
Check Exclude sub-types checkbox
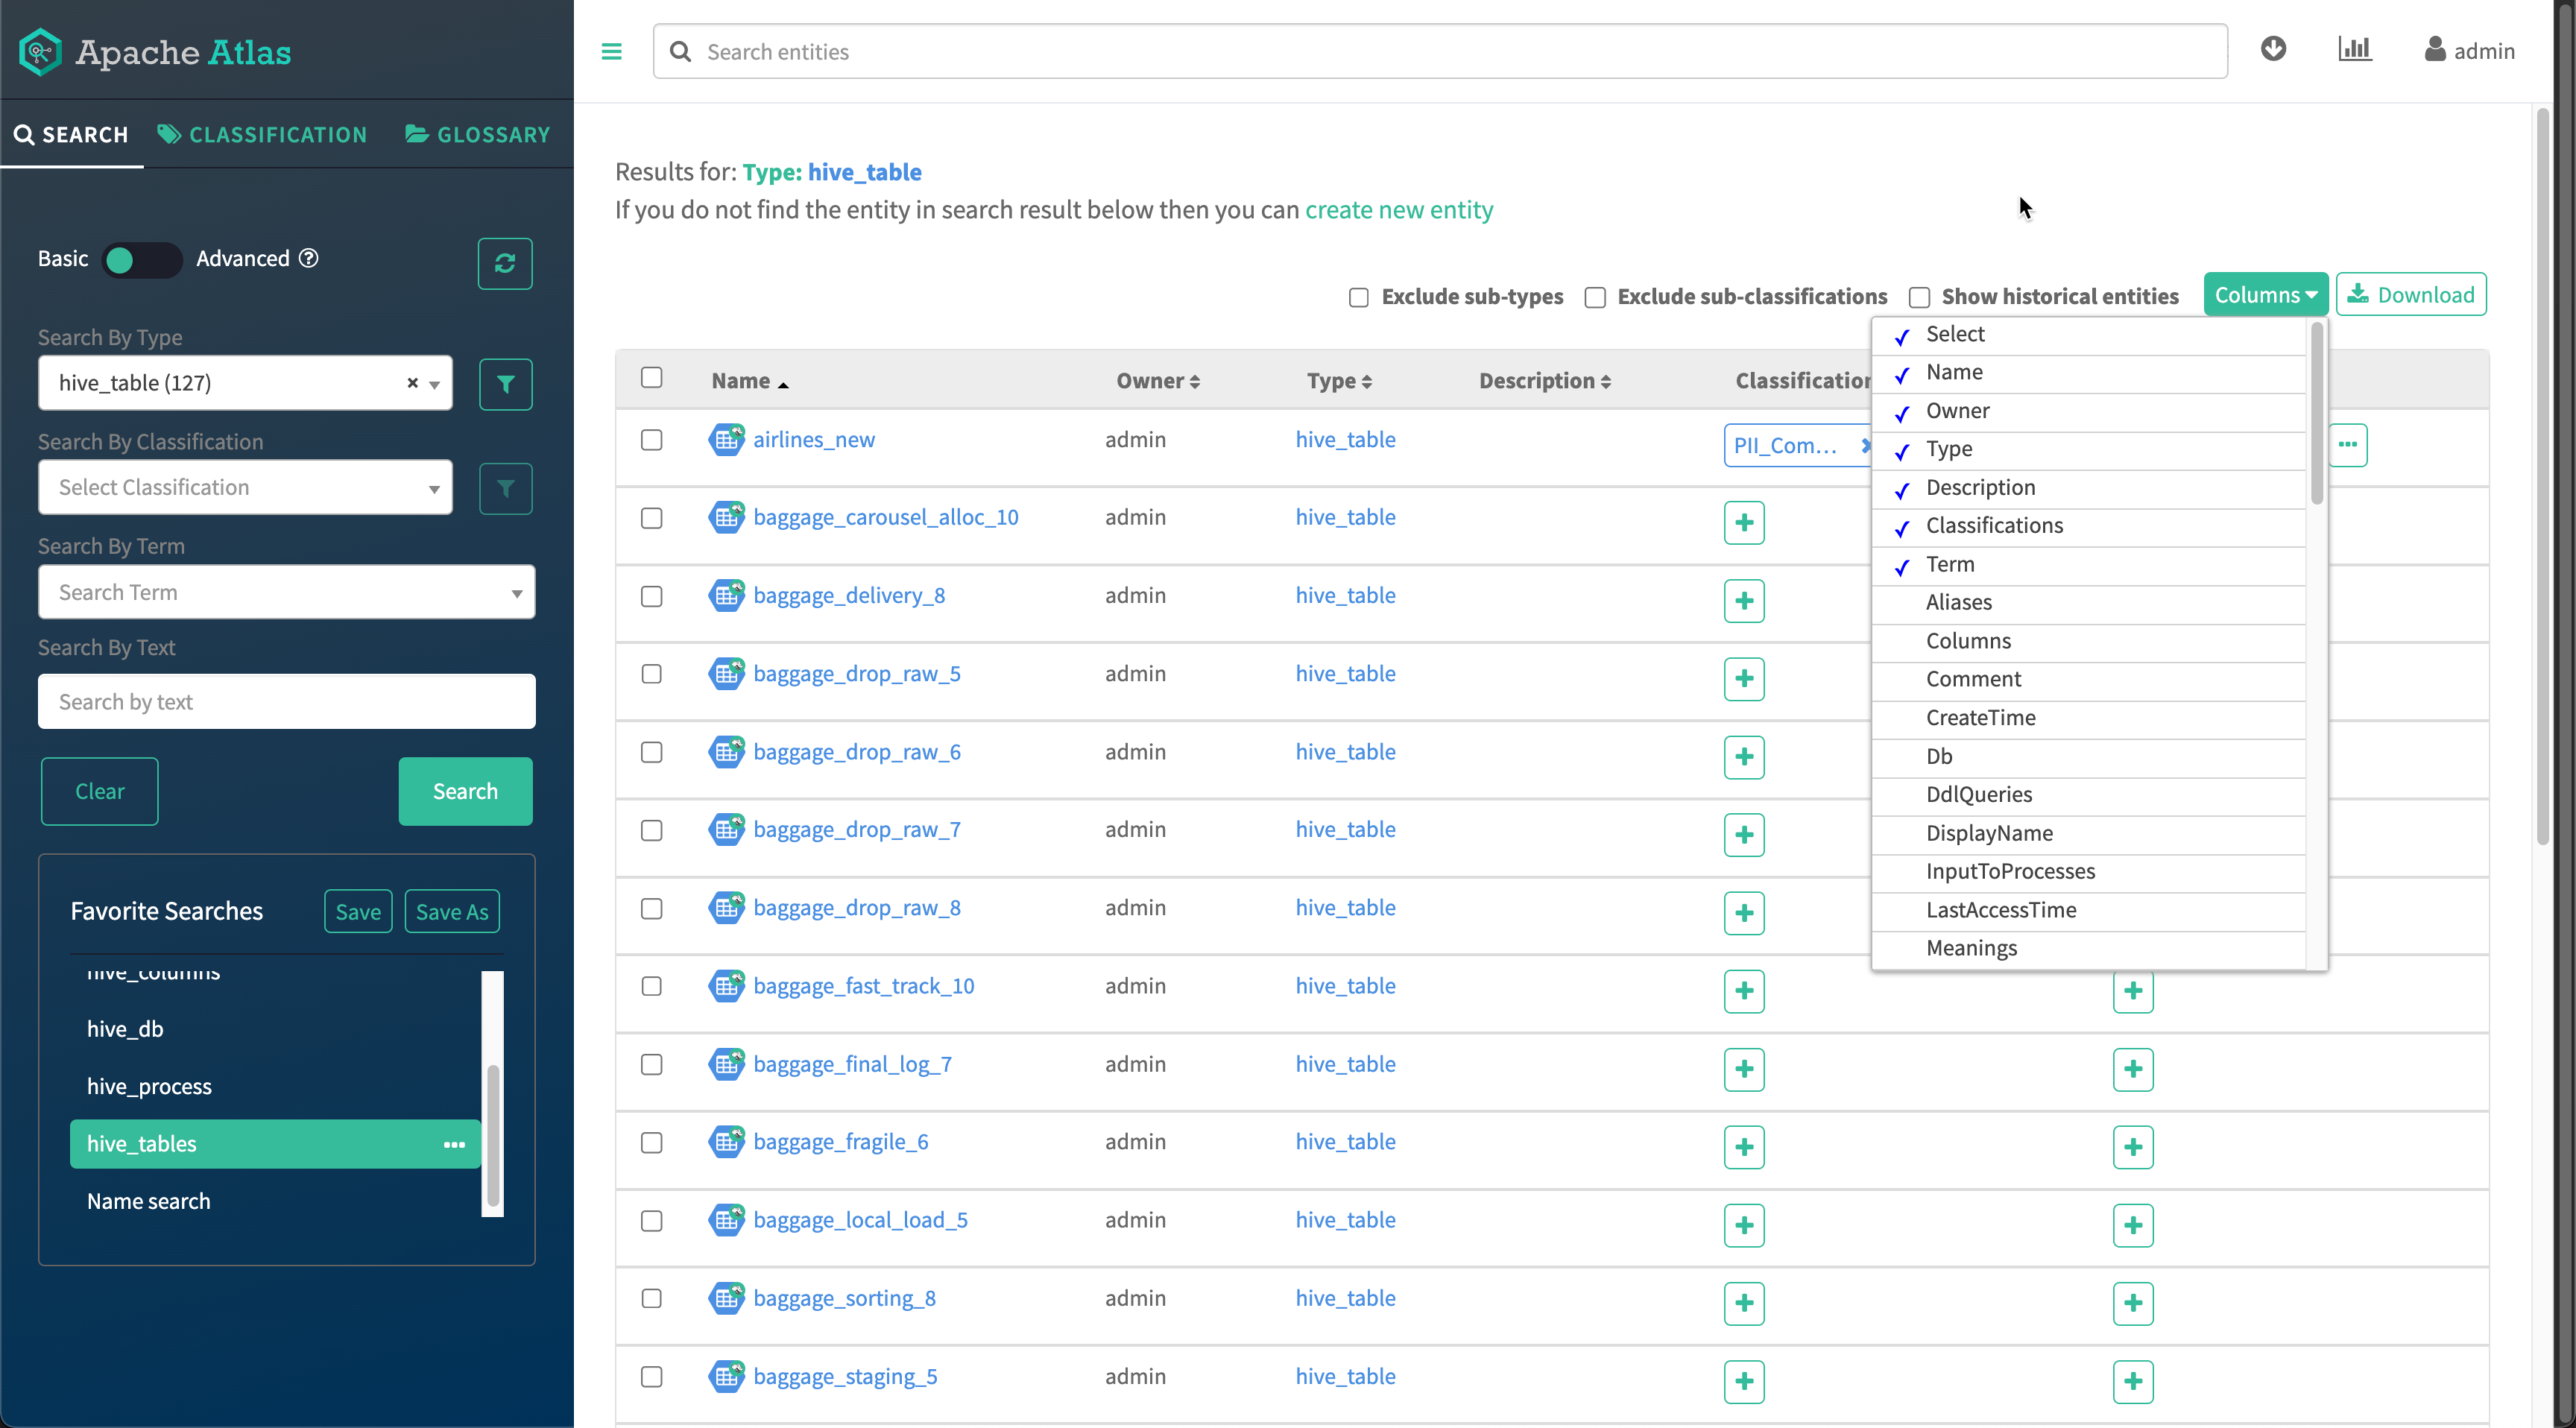coord(1358,297)
